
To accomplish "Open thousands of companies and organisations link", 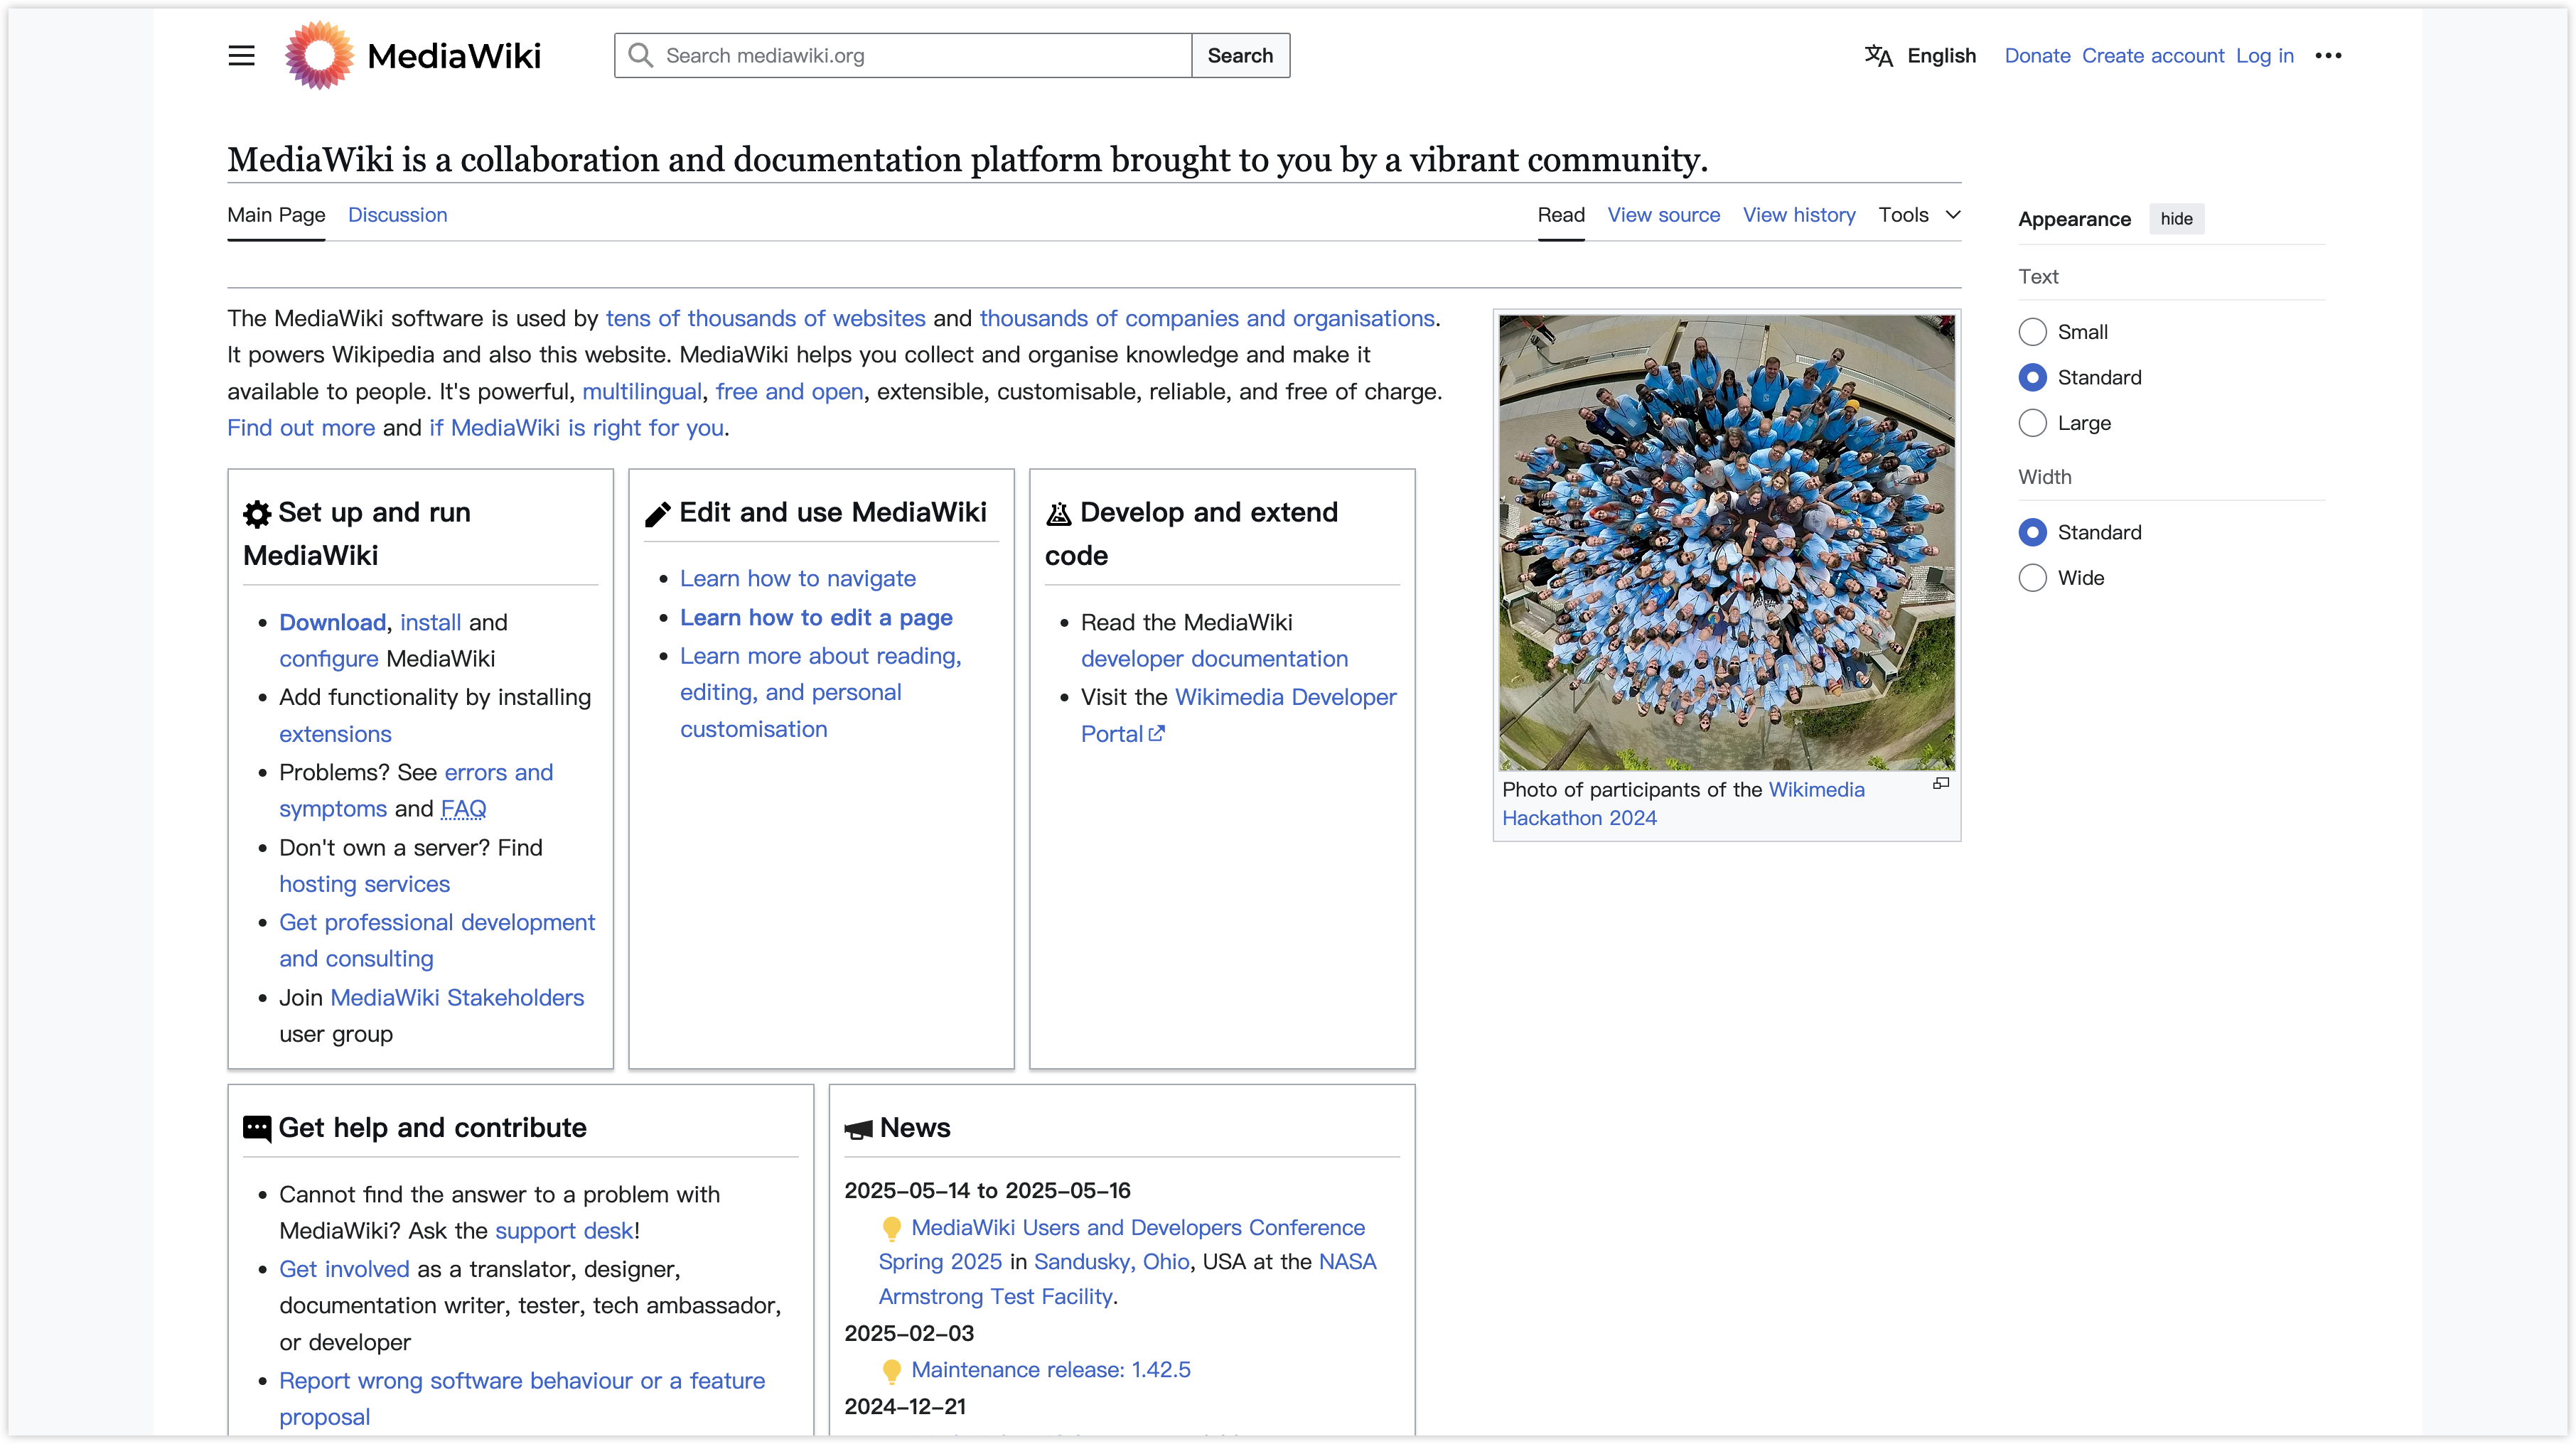I will (1207, 318).
